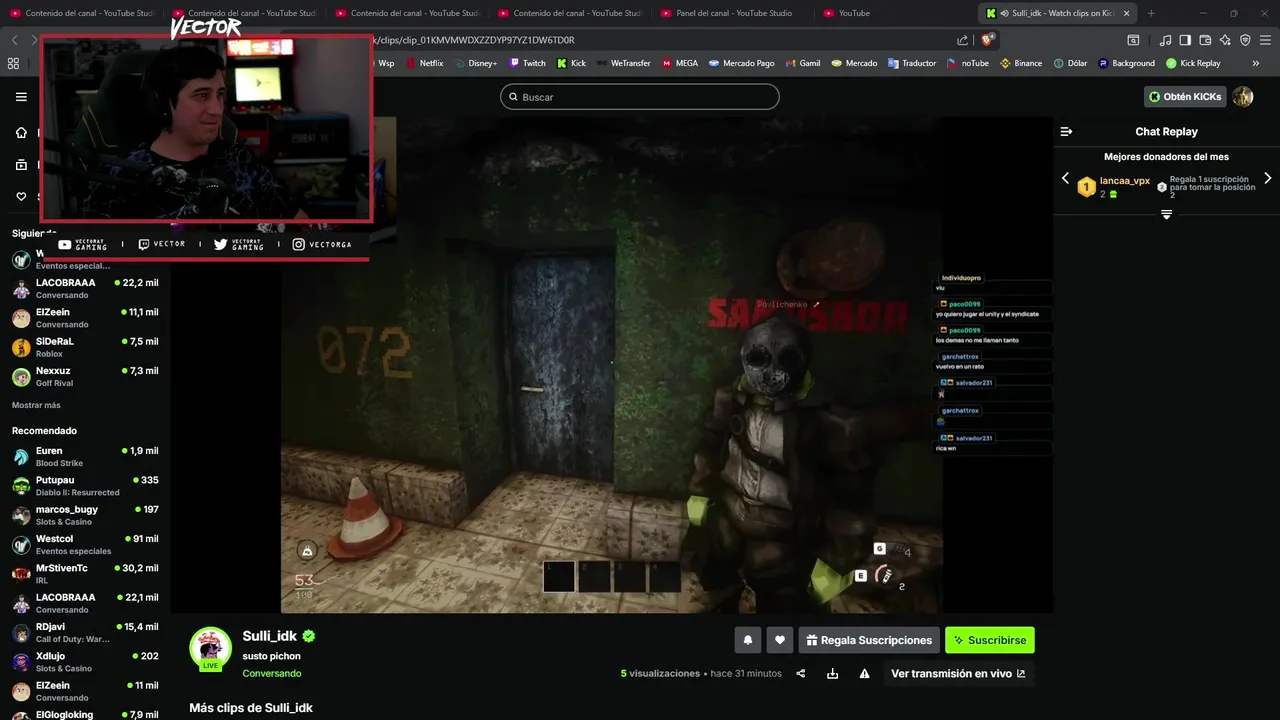Image resolution: width=1280 pixels, height=720 pixels.
Task: Close the Sulli_idk Kick tab
Action: coord(1127,13)
